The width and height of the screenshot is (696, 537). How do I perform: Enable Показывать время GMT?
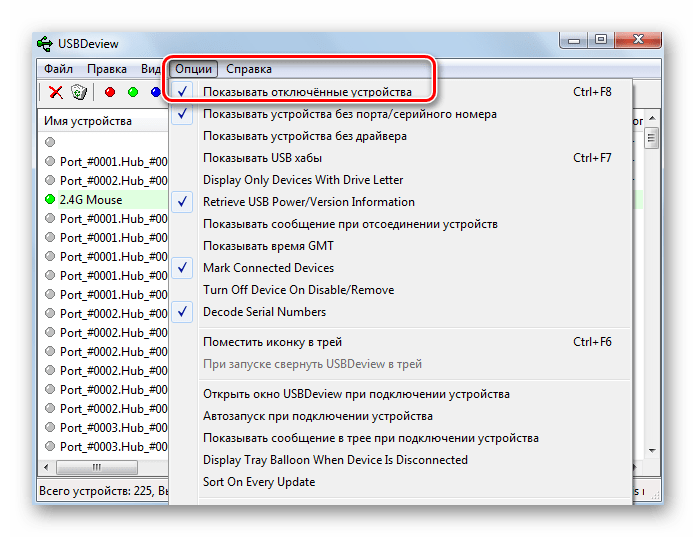point(400,246)
